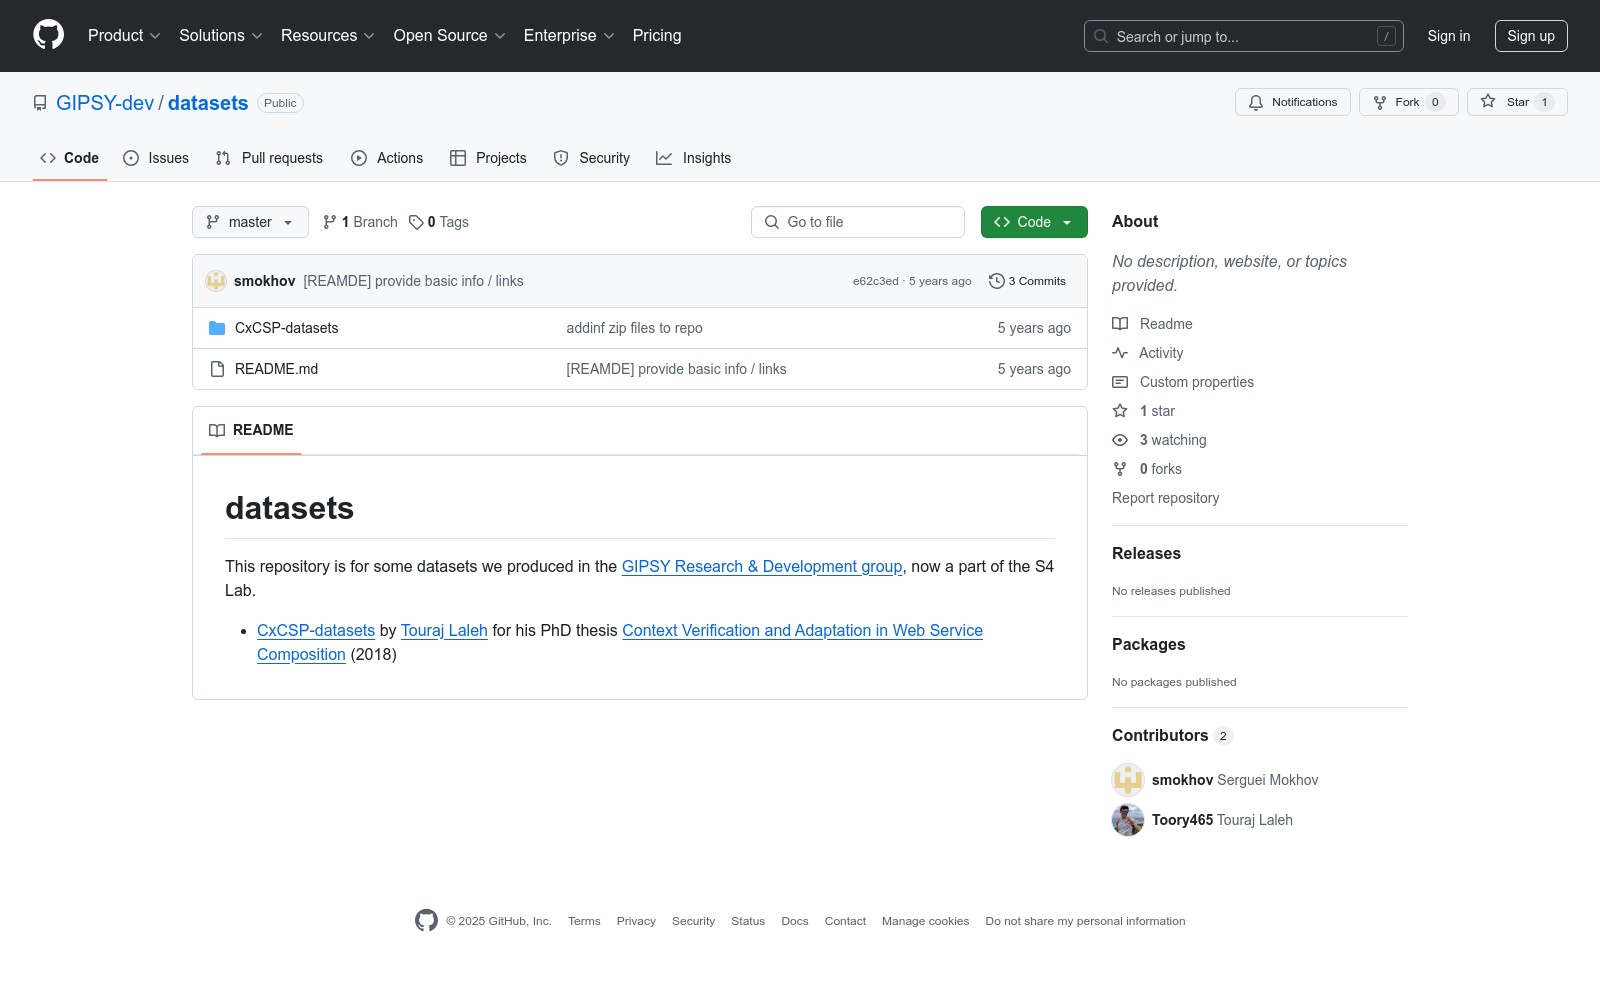The width and height of the screenshot is (1600, 1000).
Task: Click the Security shield icon
Action: (561, 158)
